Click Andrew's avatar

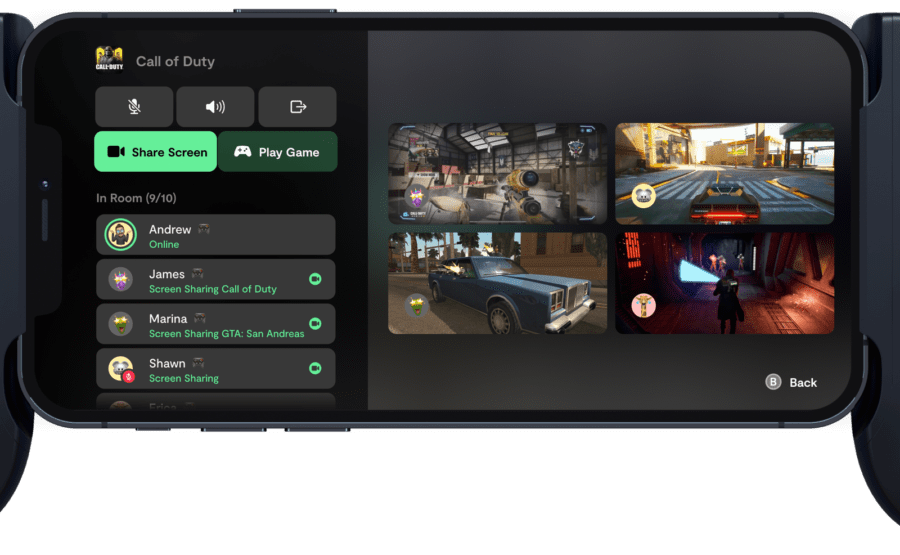tap(121, 235)
